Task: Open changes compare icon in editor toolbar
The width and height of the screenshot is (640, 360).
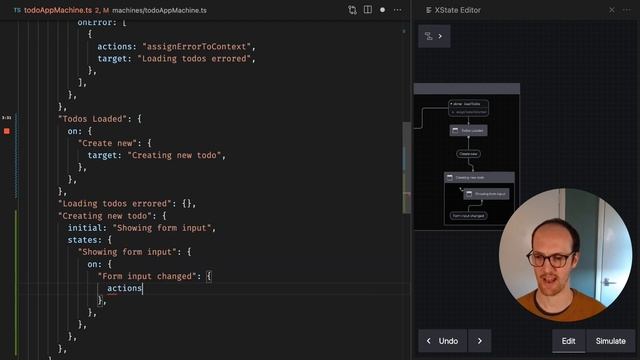Action: coord(352,10)
